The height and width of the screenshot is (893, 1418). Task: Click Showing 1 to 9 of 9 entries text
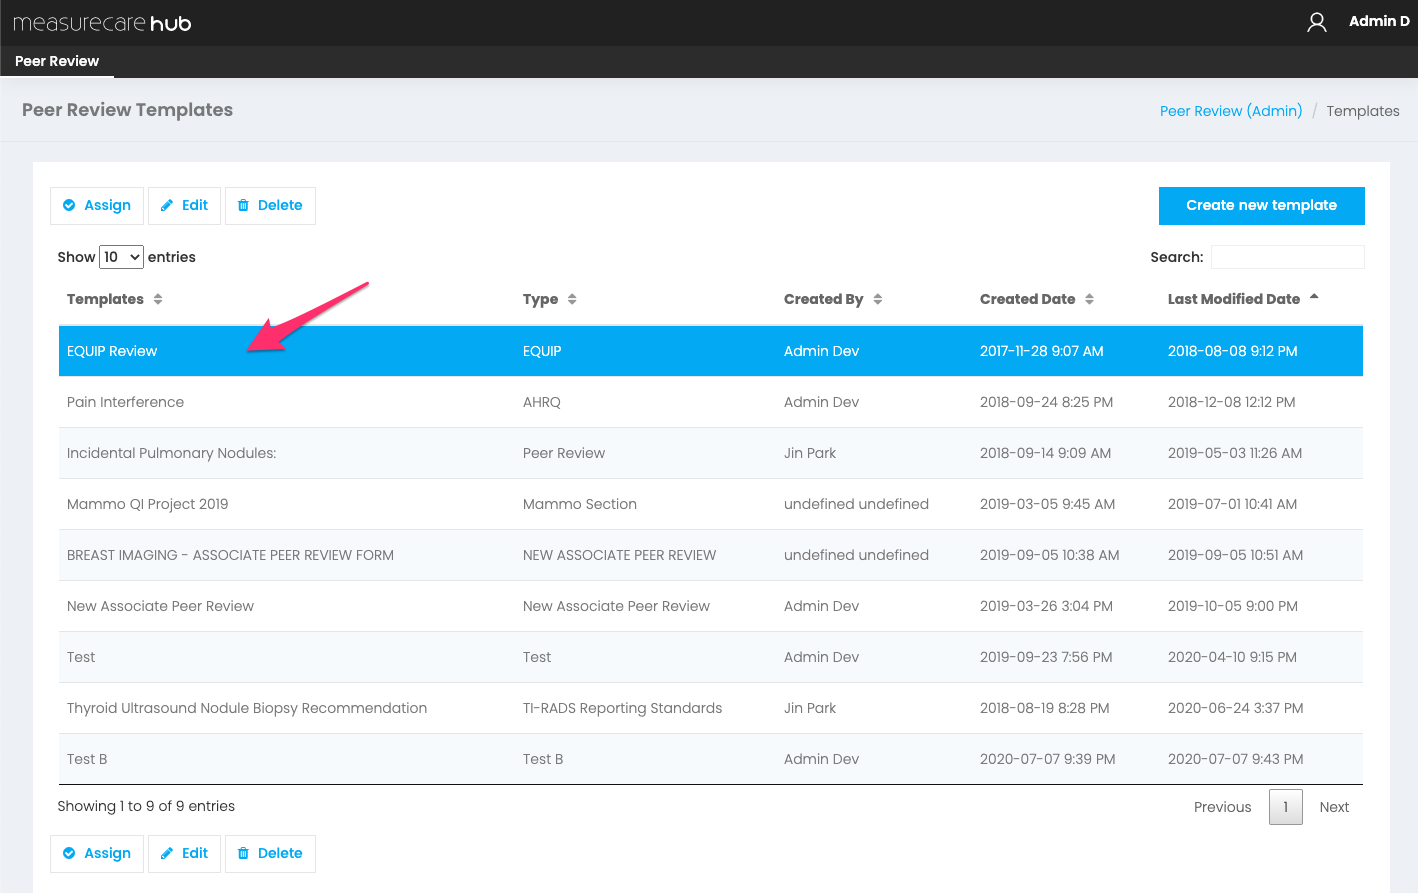point(146,806)
